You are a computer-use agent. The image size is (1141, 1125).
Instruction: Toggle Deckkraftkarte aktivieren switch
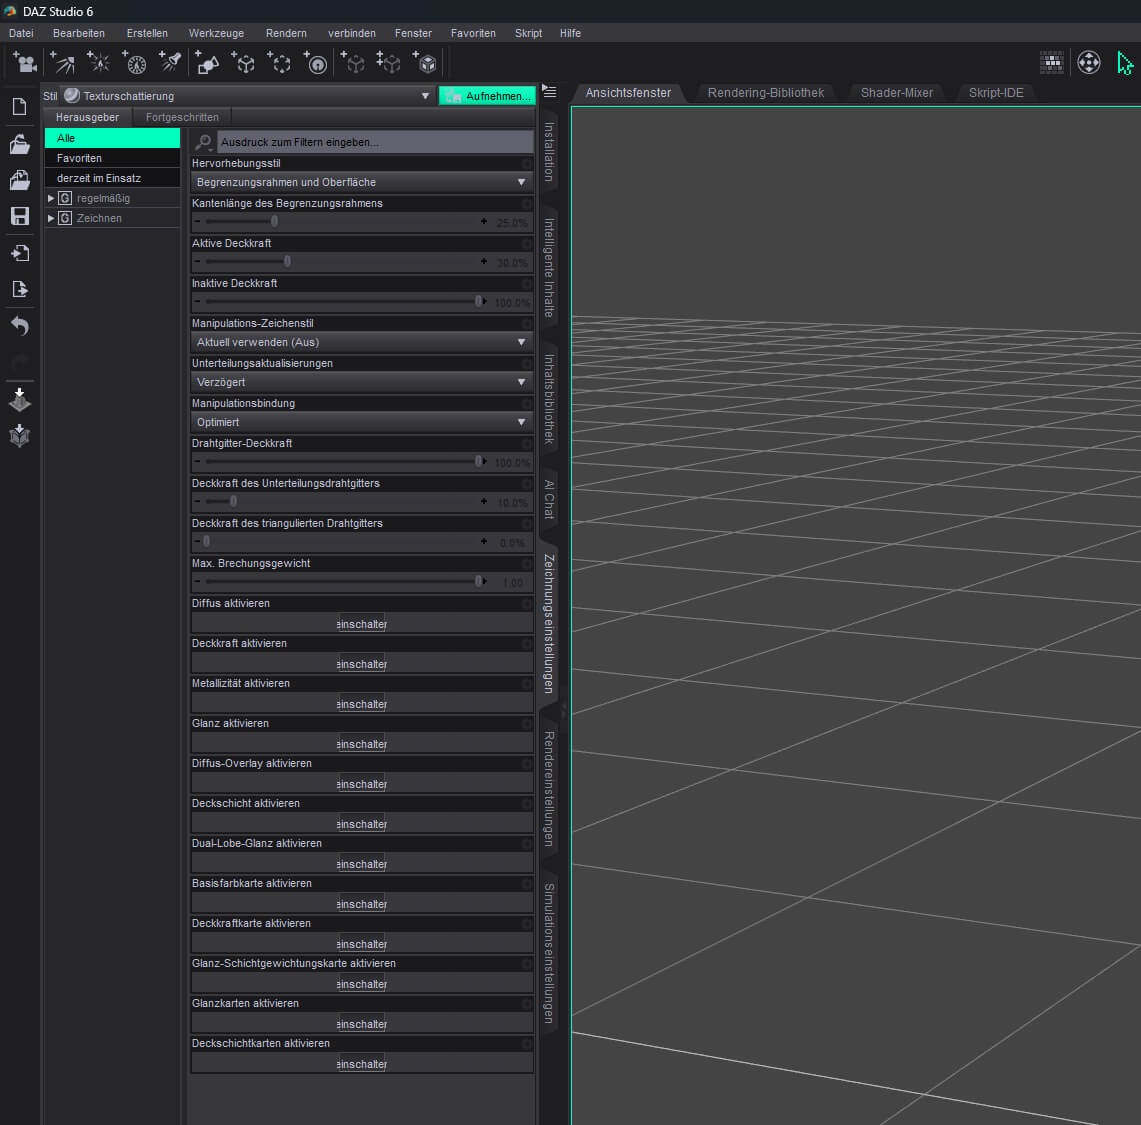pyautogui.click(x=362, y=944)
